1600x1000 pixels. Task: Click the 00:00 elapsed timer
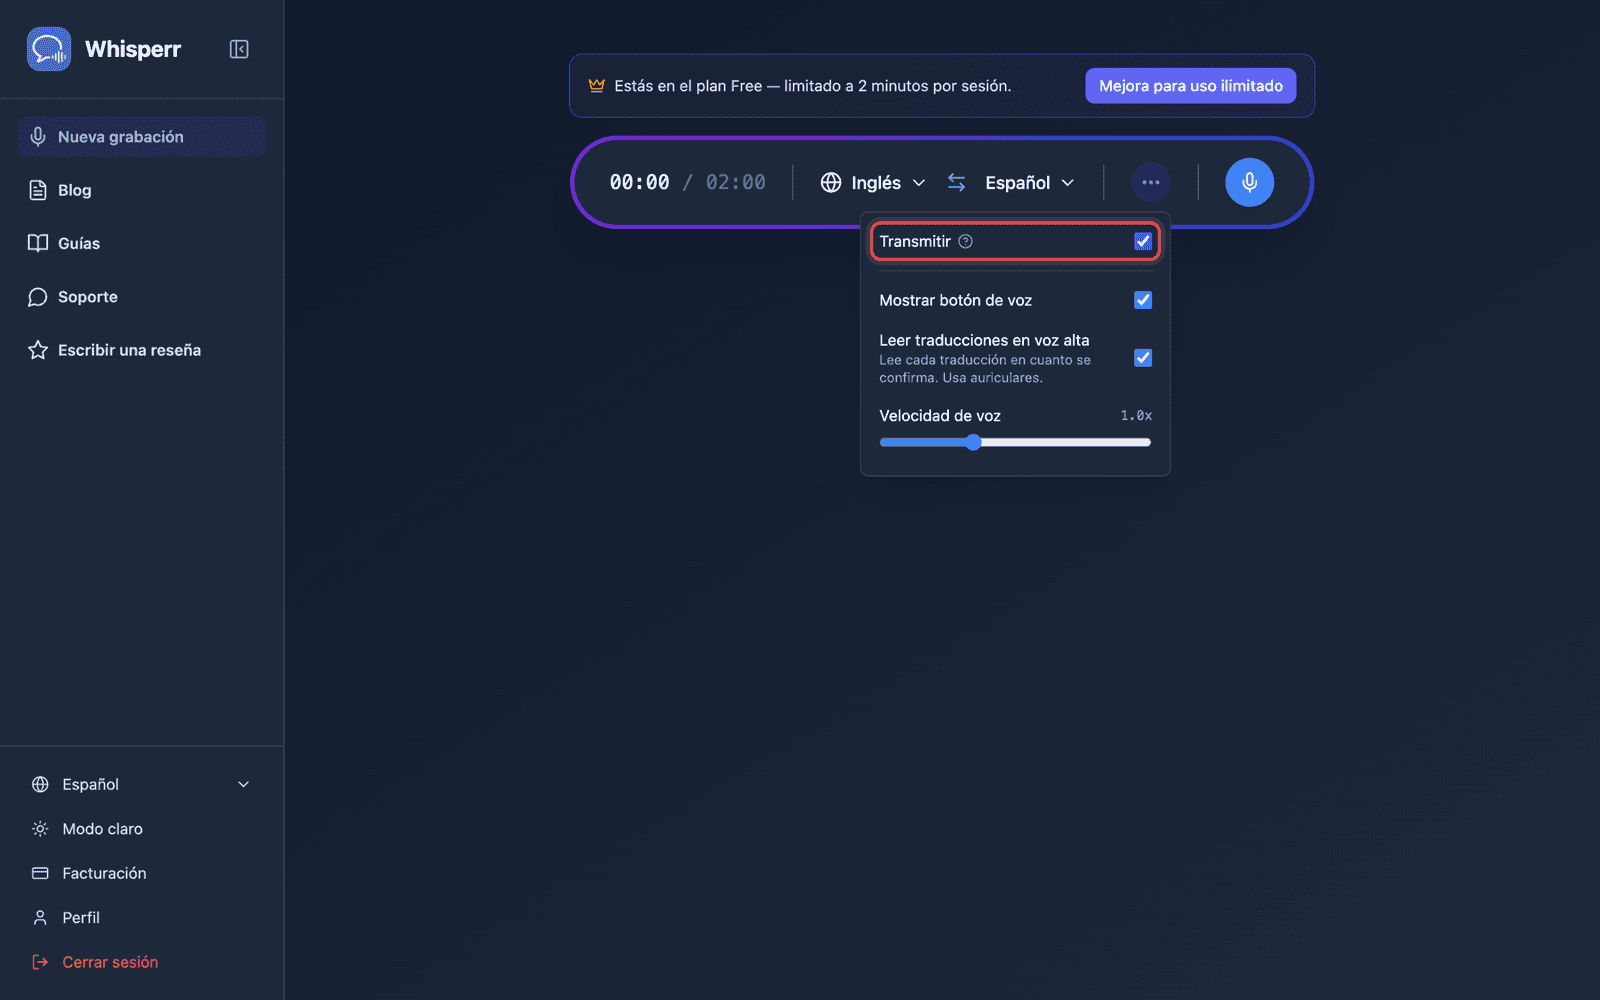pyautogui.click(x=640, y=182)
